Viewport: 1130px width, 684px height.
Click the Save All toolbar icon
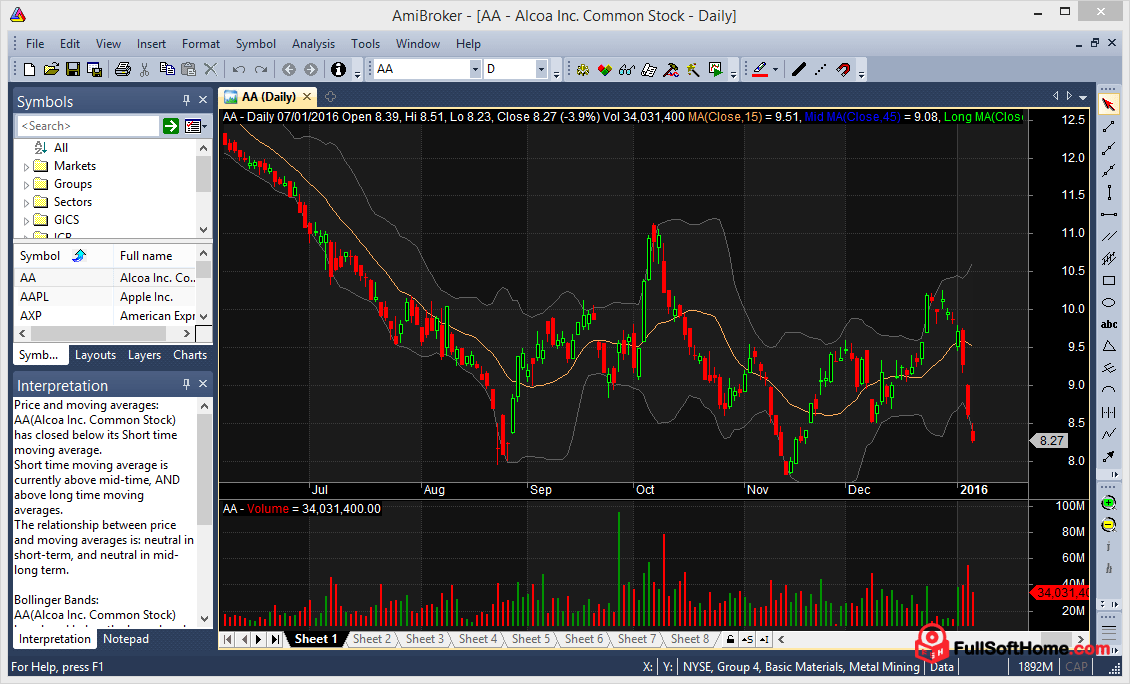coord(94,69)
